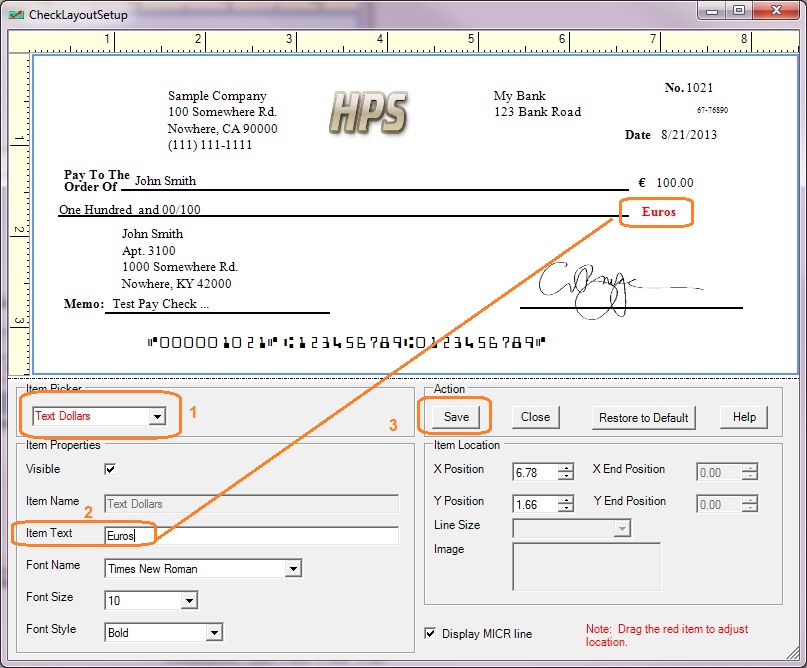The height and width of the screenshot is (668, 807).
Task: Click the CheckLayoutSetup app icon in title bar
Action: pos(15,13)
